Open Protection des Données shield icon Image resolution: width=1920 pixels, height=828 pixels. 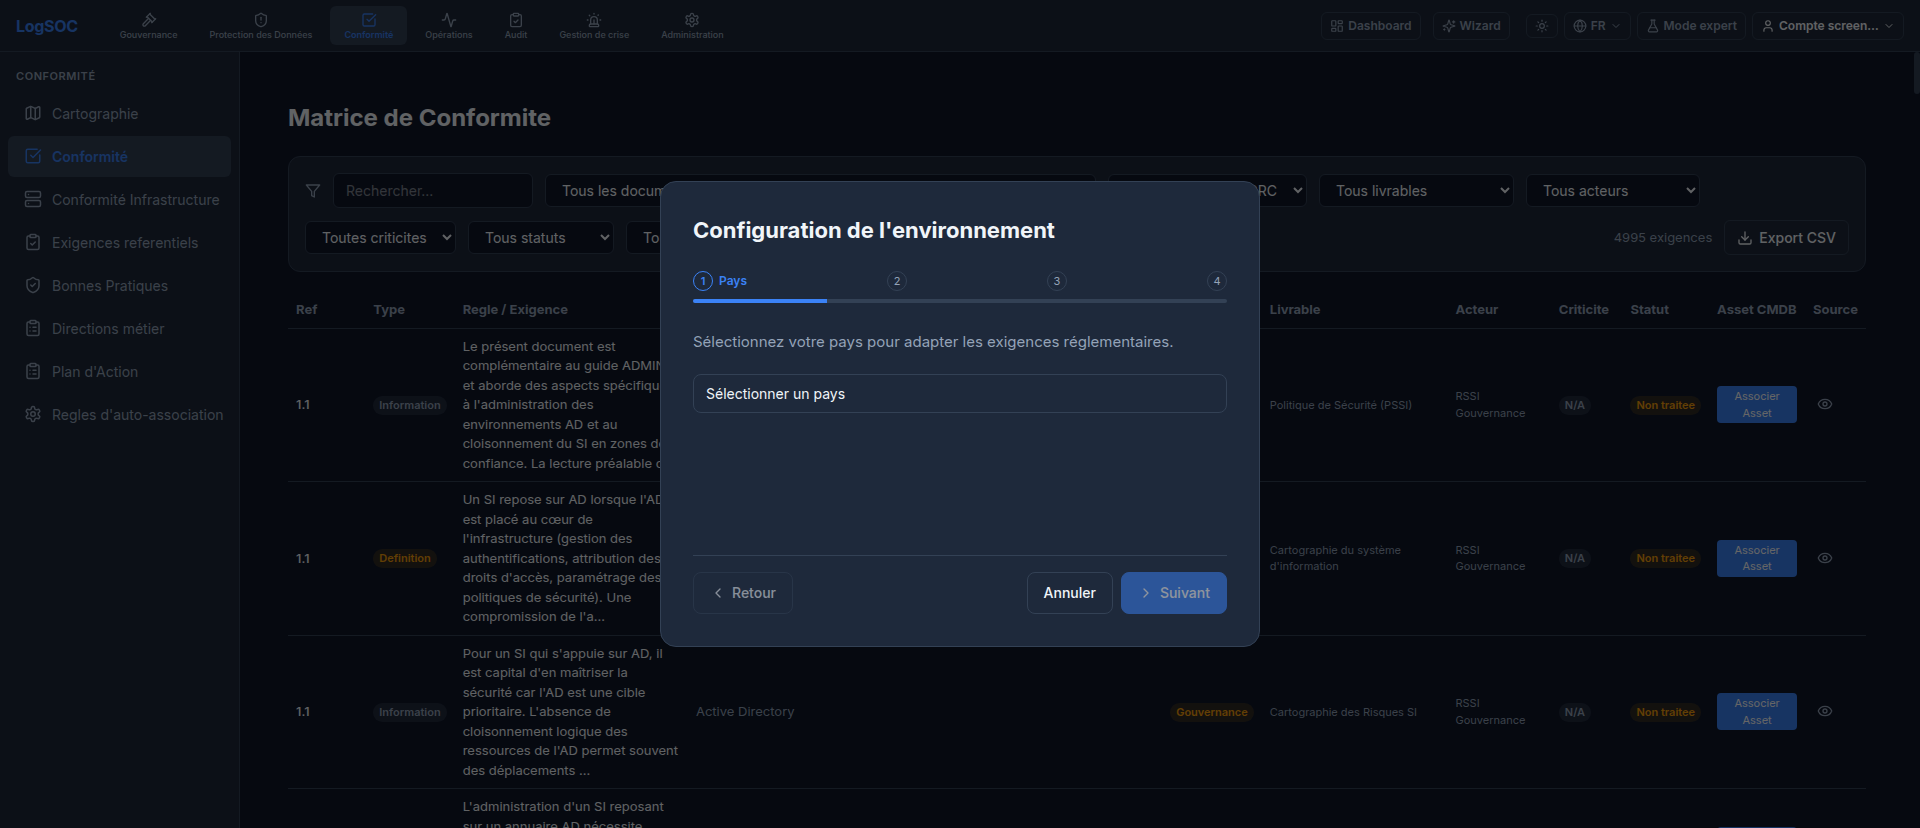click(x=261, y=20)
